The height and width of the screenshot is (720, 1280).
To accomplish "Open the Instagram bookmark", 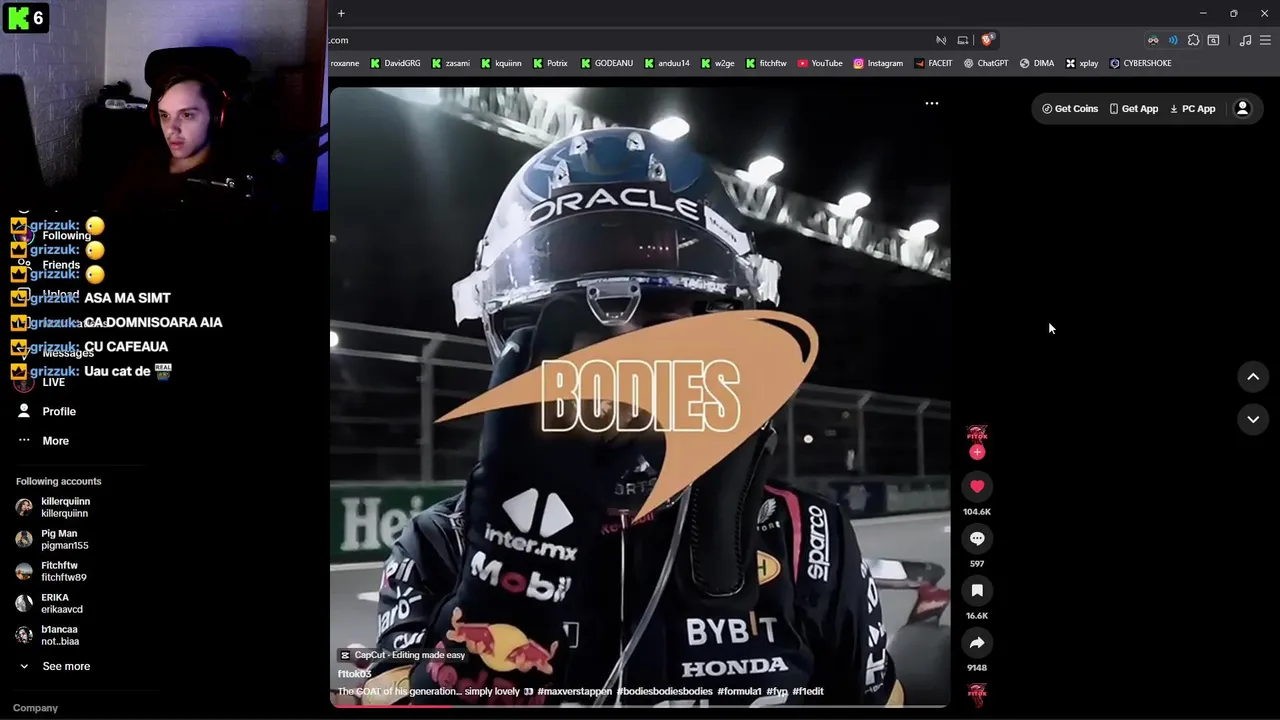I will [x=878, y=63].
